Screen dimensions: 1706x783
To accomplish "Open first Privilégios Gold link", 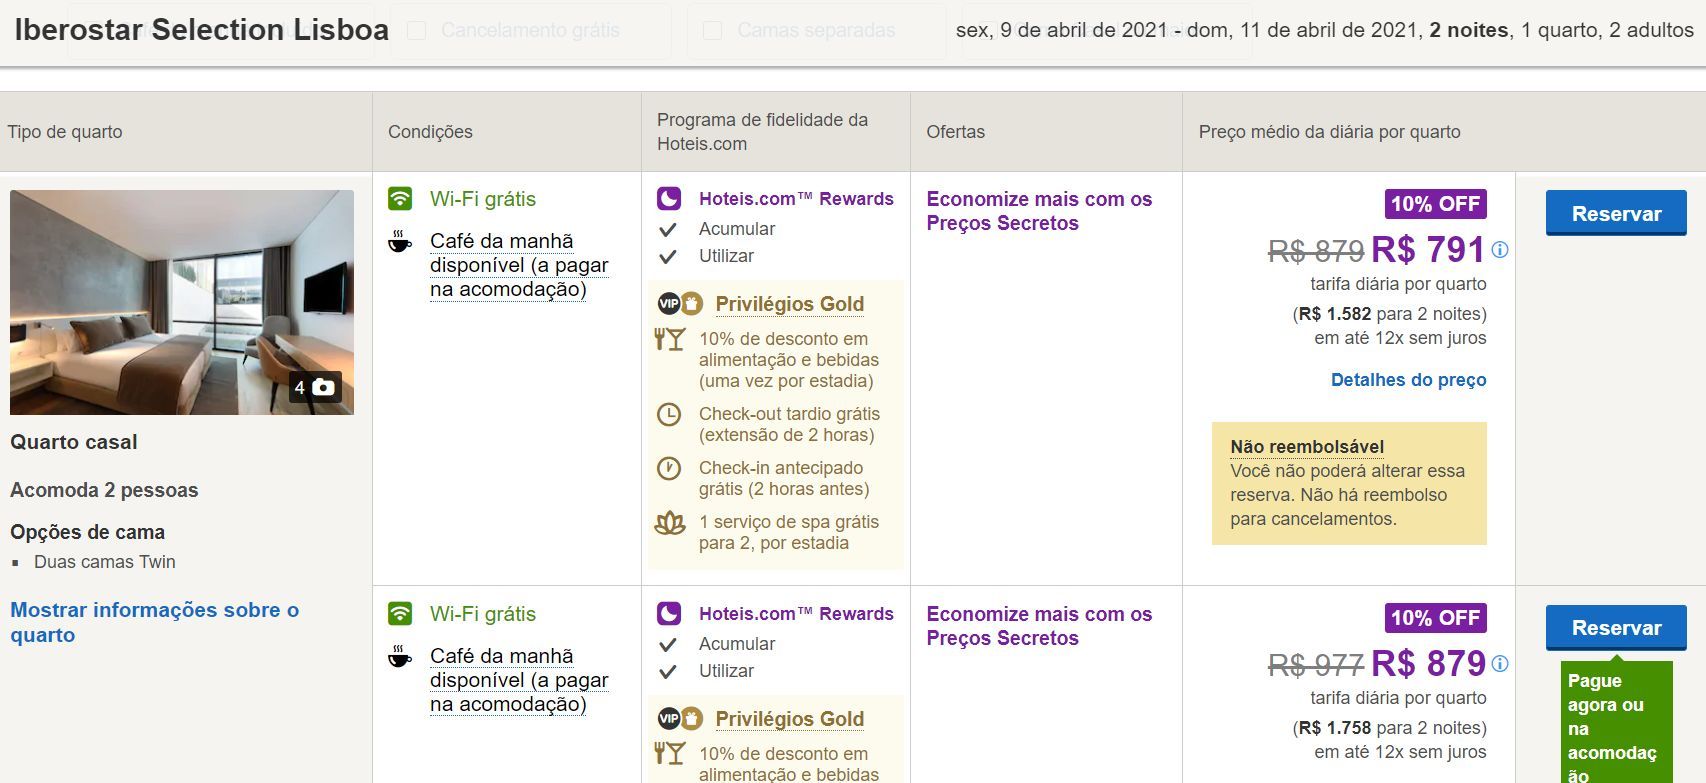I will coord(789,304).
